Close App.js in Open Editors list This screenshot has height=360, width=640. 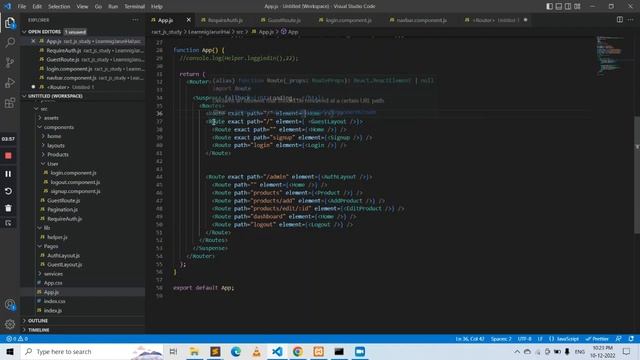pos(33,41)
